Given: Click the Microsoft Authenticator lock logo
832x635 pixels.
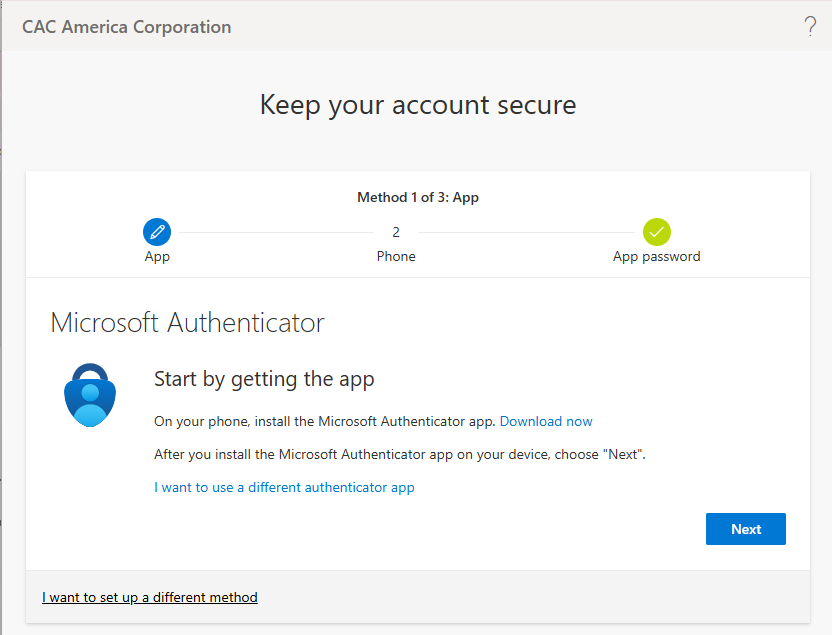Looking at the screenshot, I should click(x=91, y=395).
